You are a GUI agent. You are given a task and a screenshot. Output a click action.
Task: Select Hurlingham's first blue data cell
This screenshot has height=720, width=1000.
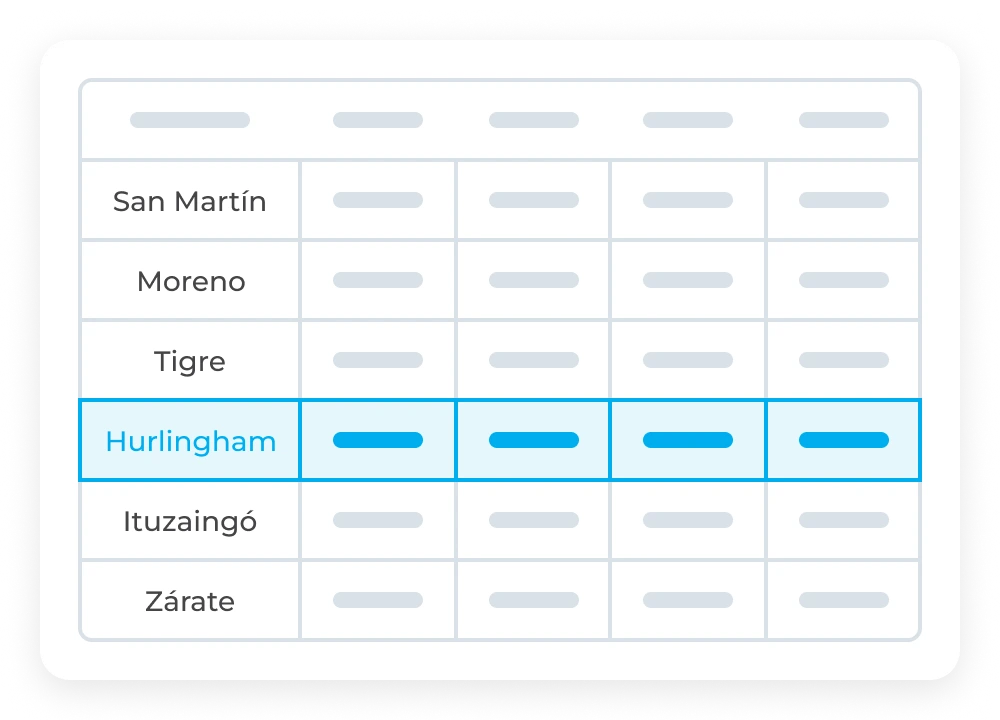(x=378, y=440)
